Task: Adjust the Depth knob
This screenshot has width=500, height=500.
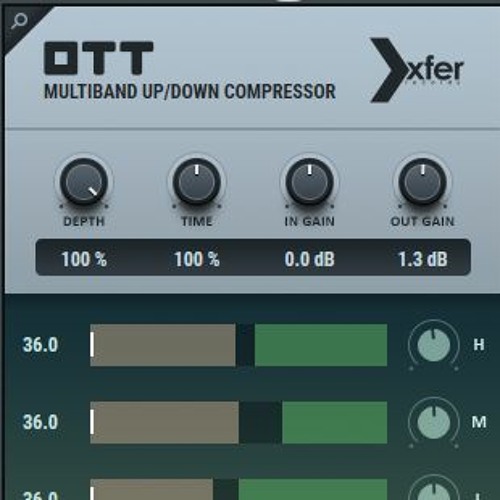Action: click(84, 182)
